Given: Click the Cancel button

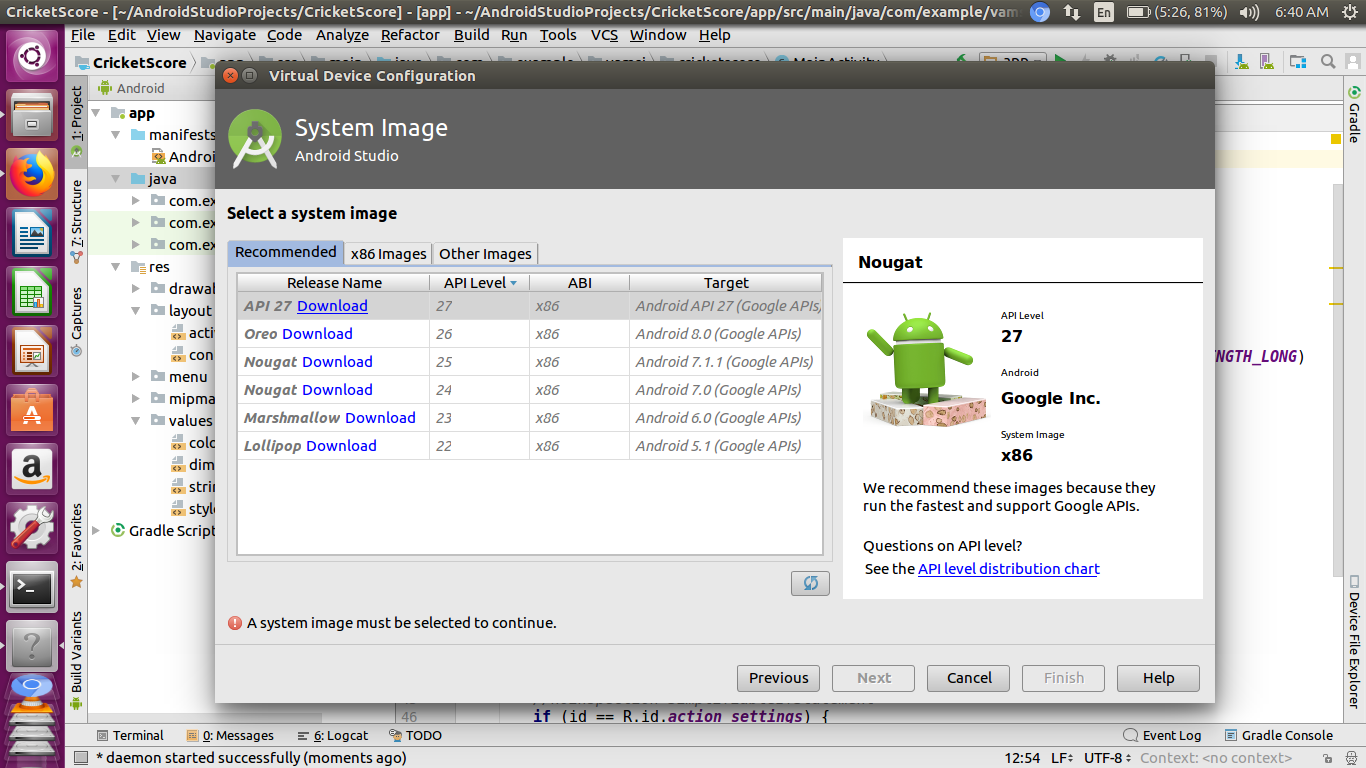Looking at the screenshot, I should [969, 678].
